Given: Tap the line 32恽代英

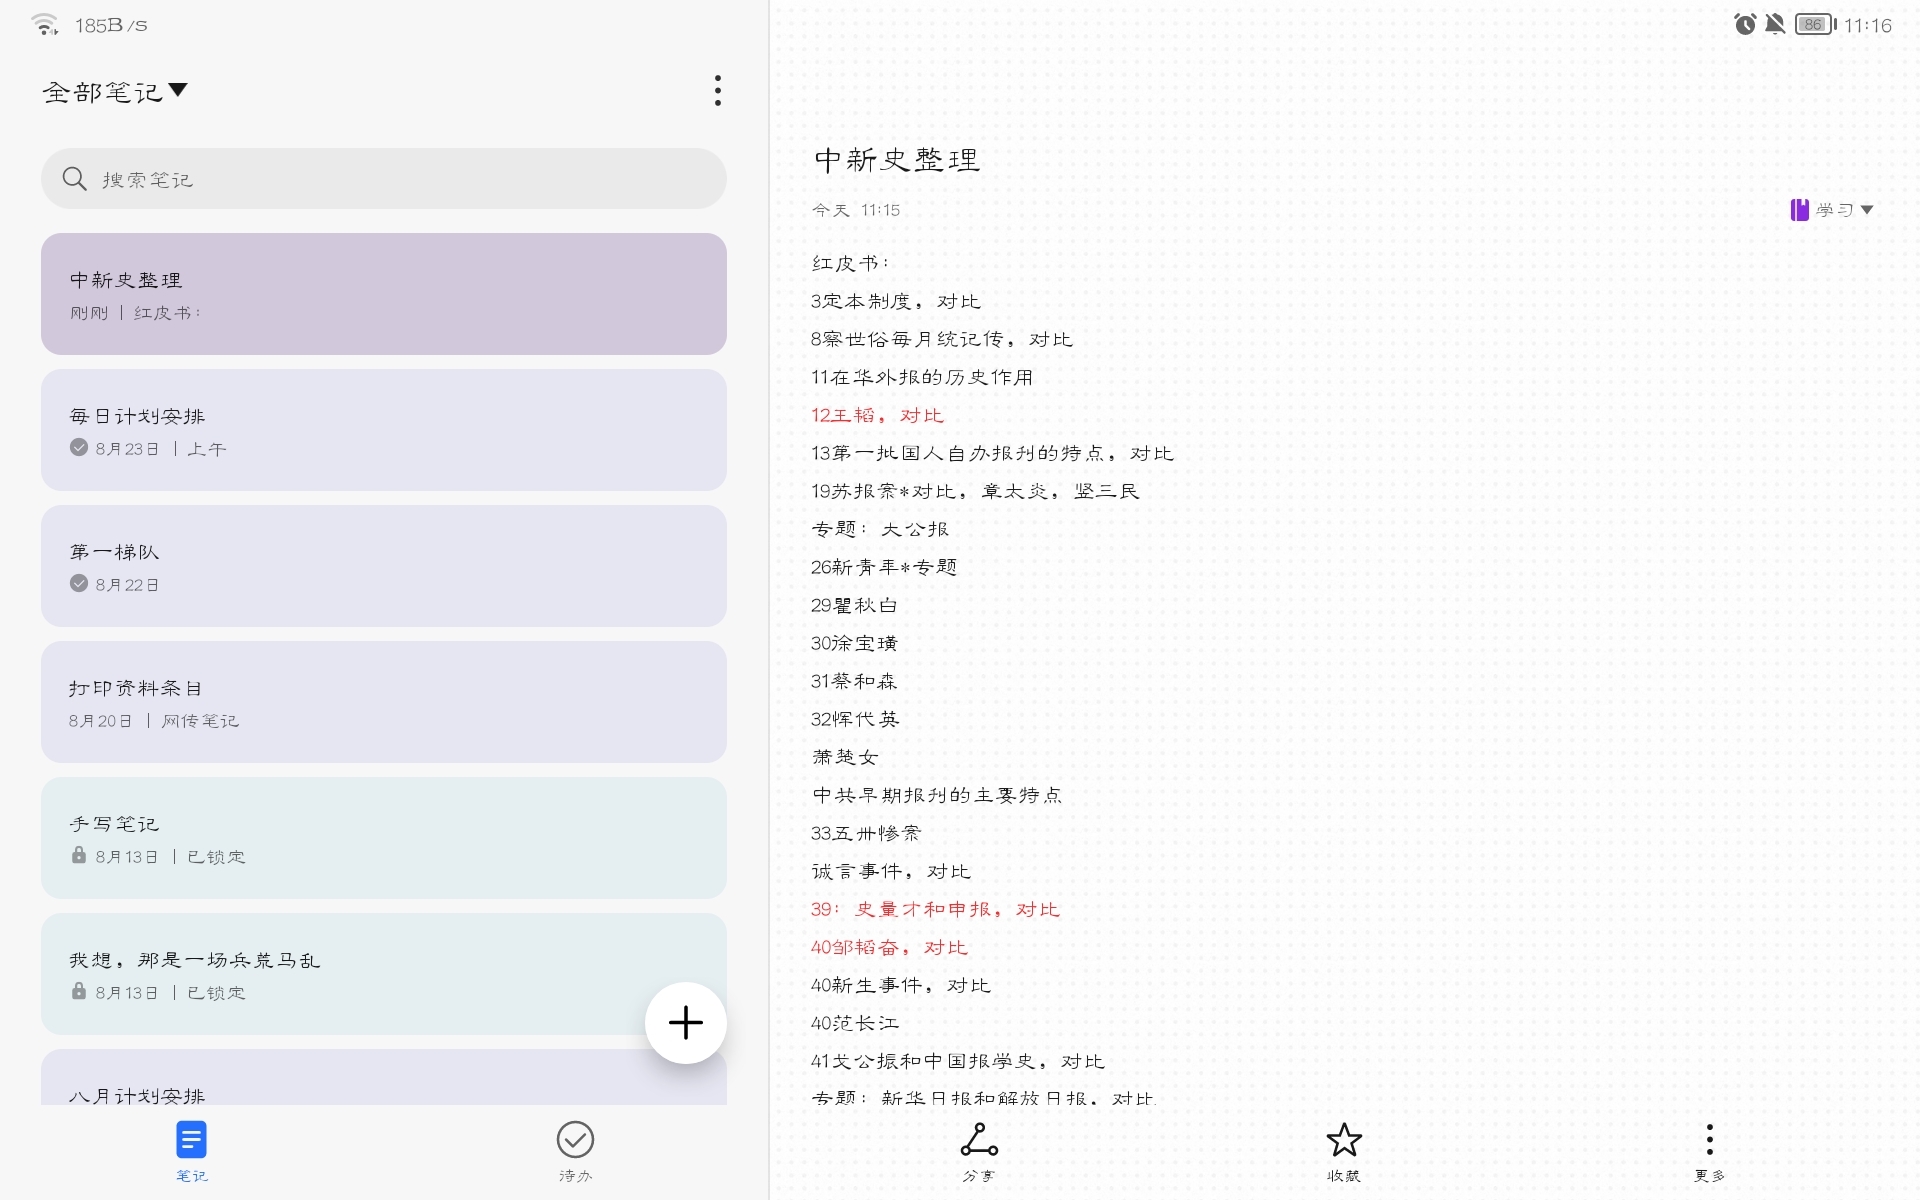Looking at the screenshot, I should click(855, 719).
